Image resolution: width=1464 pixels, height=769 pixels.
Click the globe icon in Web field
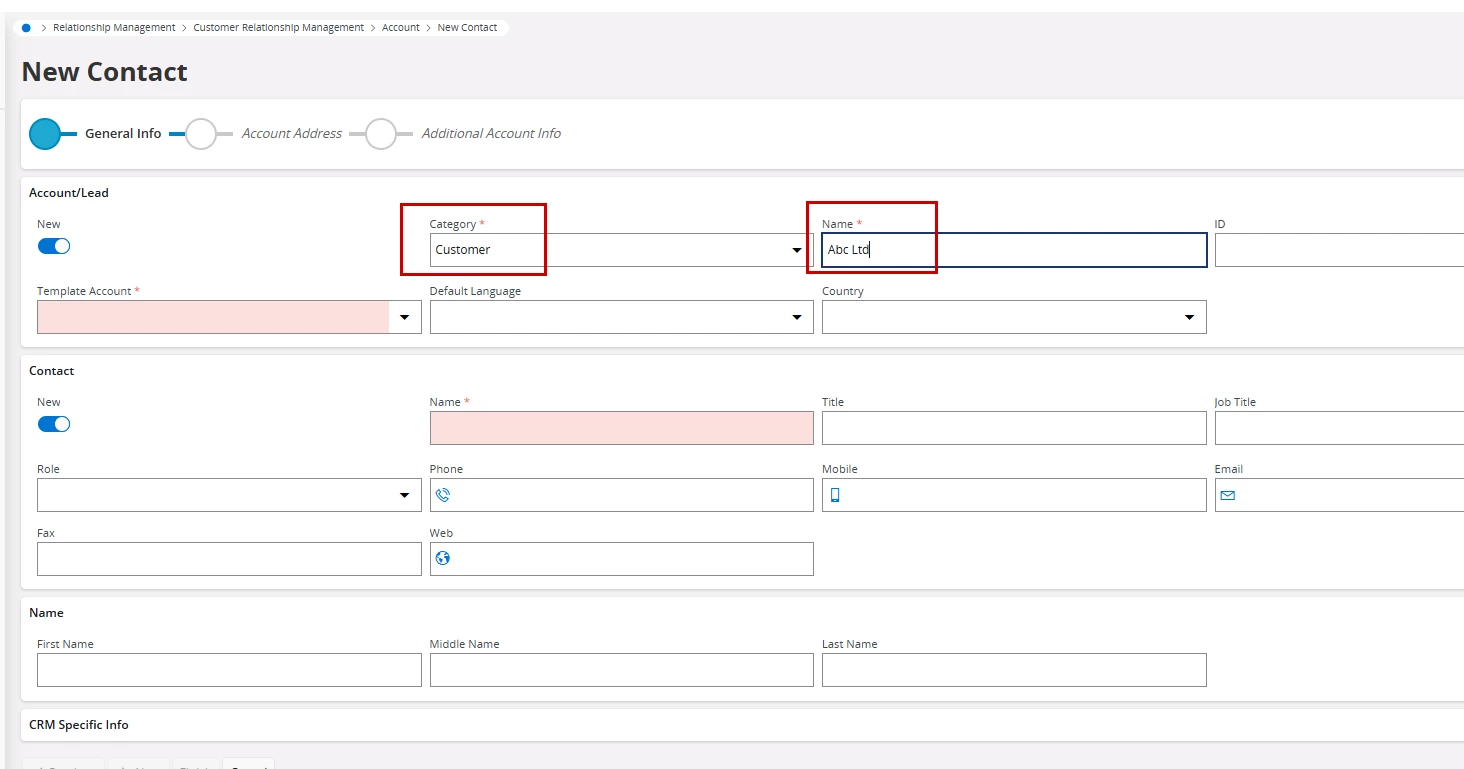tap(443, 558)
